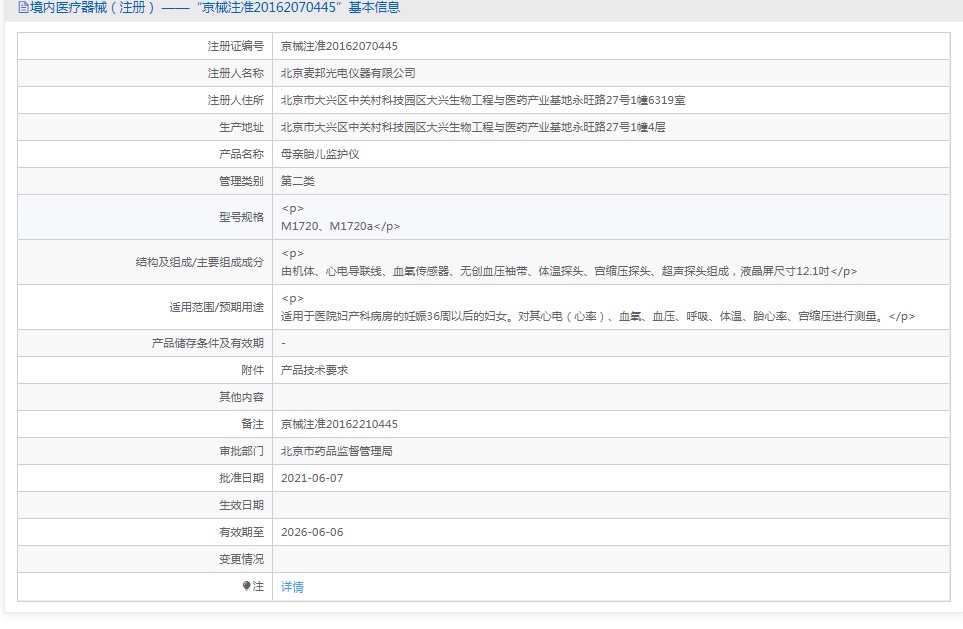The height and width of the screenshot is (629, 963).
Task: Click the 生产地址 label
Action: point(241,127)
